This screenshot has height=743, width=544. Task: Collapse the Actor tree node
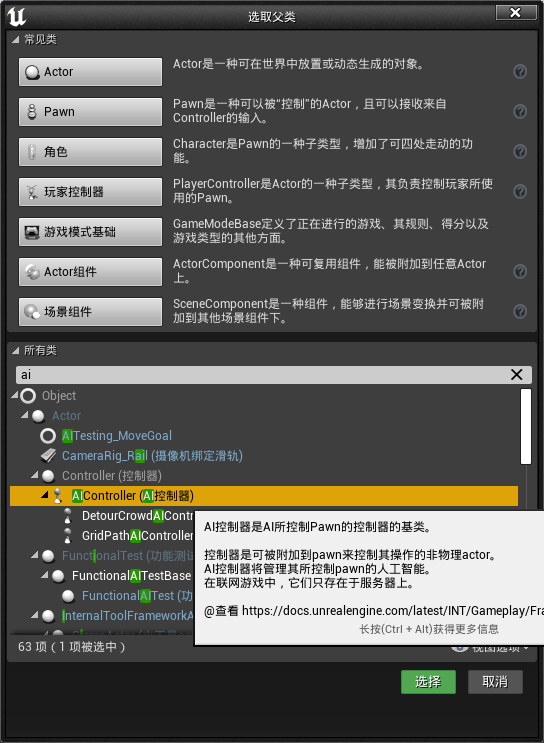[25, 415]
